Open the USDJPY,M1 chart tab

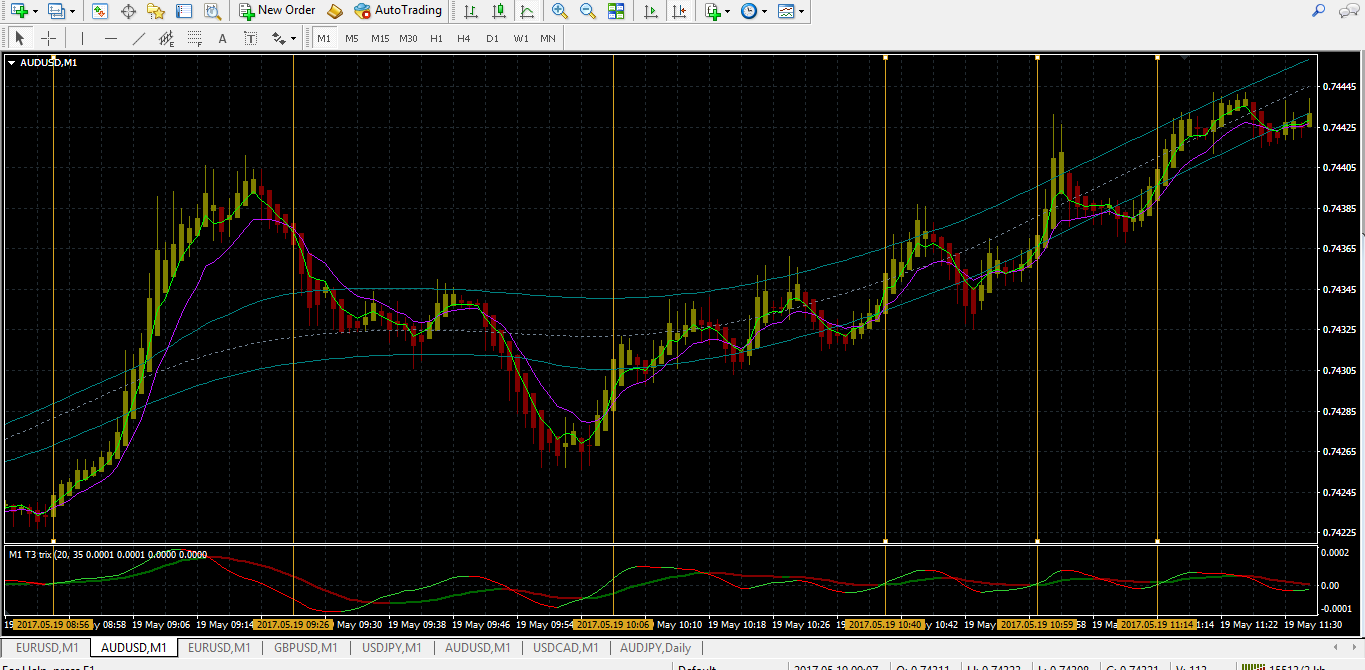(x=392, y=648)
